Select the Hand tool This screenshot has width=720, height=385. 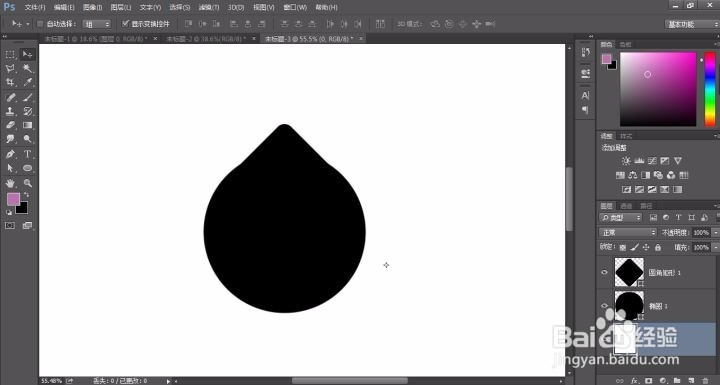pyautogui.click(x=10, y=183)
